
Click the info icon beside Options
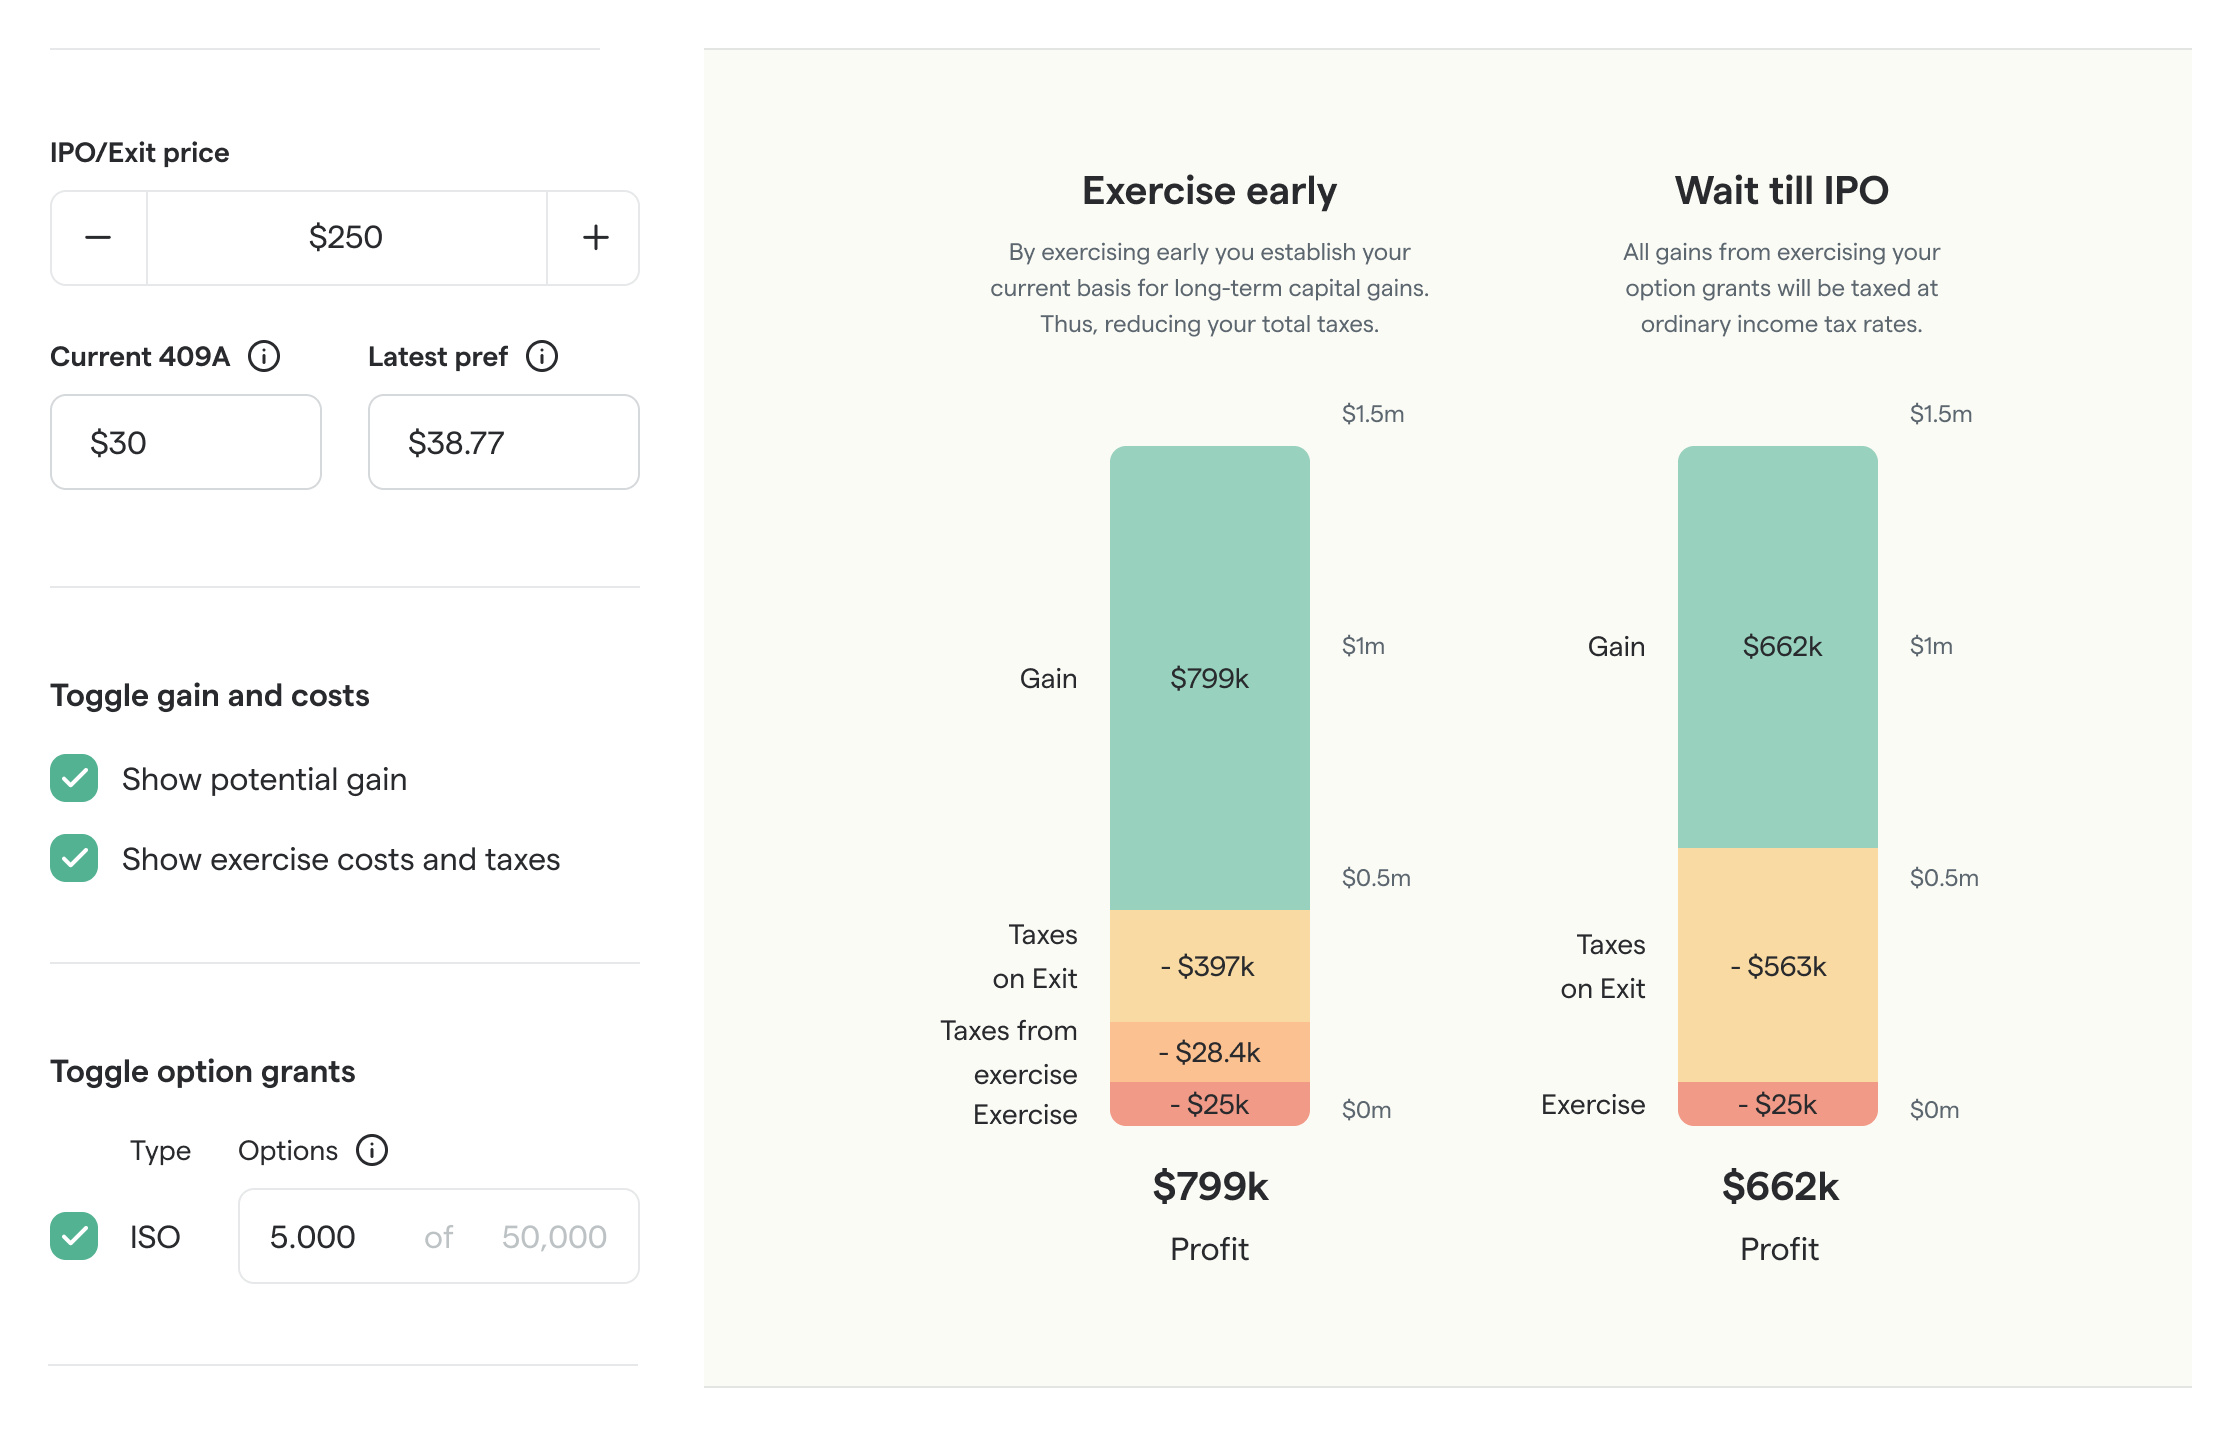click(x=371, y=1151)
